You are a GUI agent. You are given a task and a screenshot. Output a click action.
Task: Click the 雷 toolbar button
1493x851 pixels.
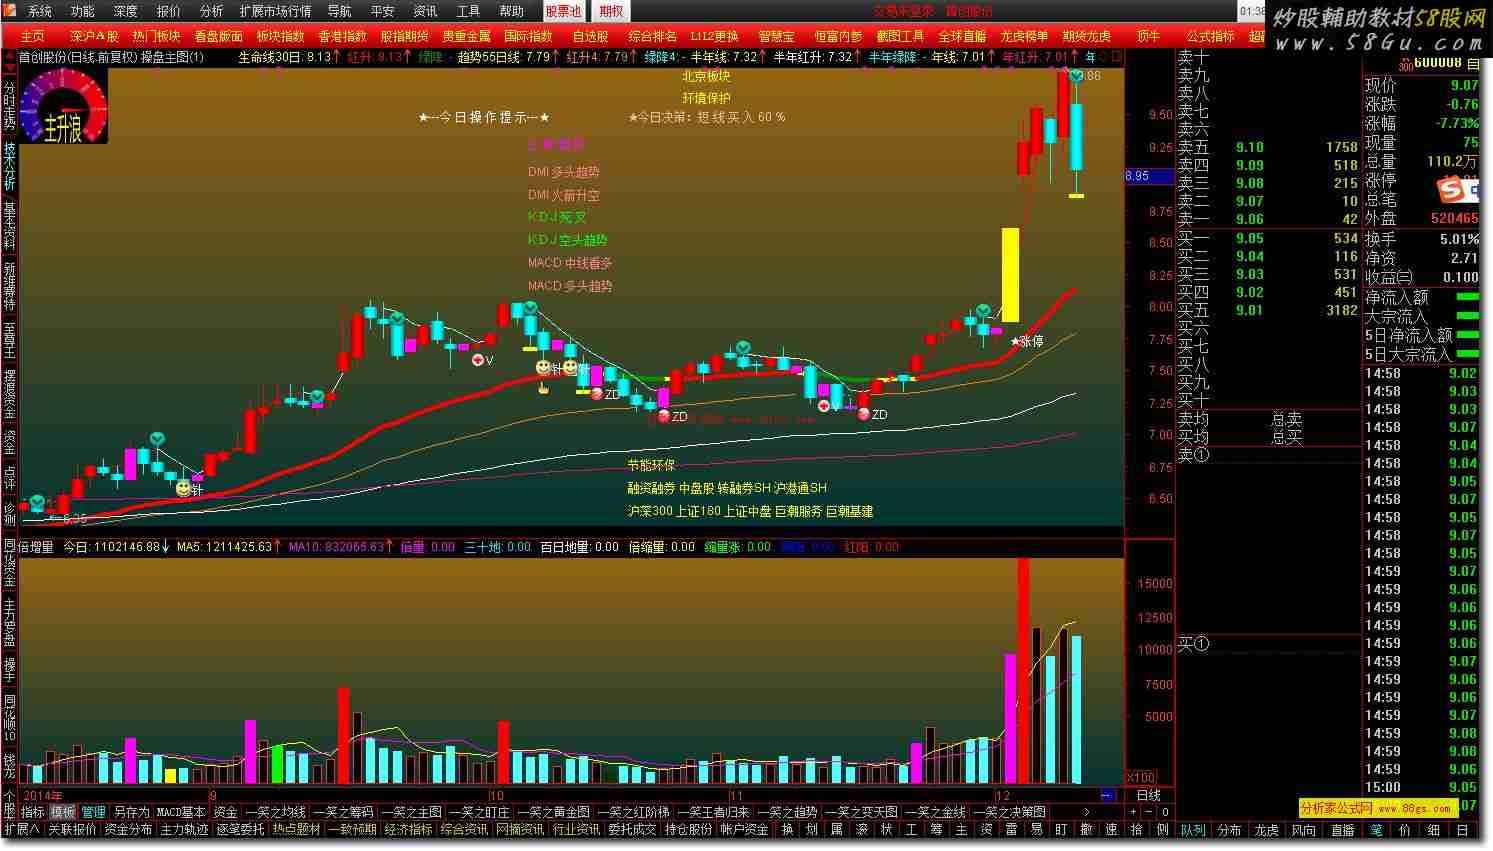(1011, 829)
